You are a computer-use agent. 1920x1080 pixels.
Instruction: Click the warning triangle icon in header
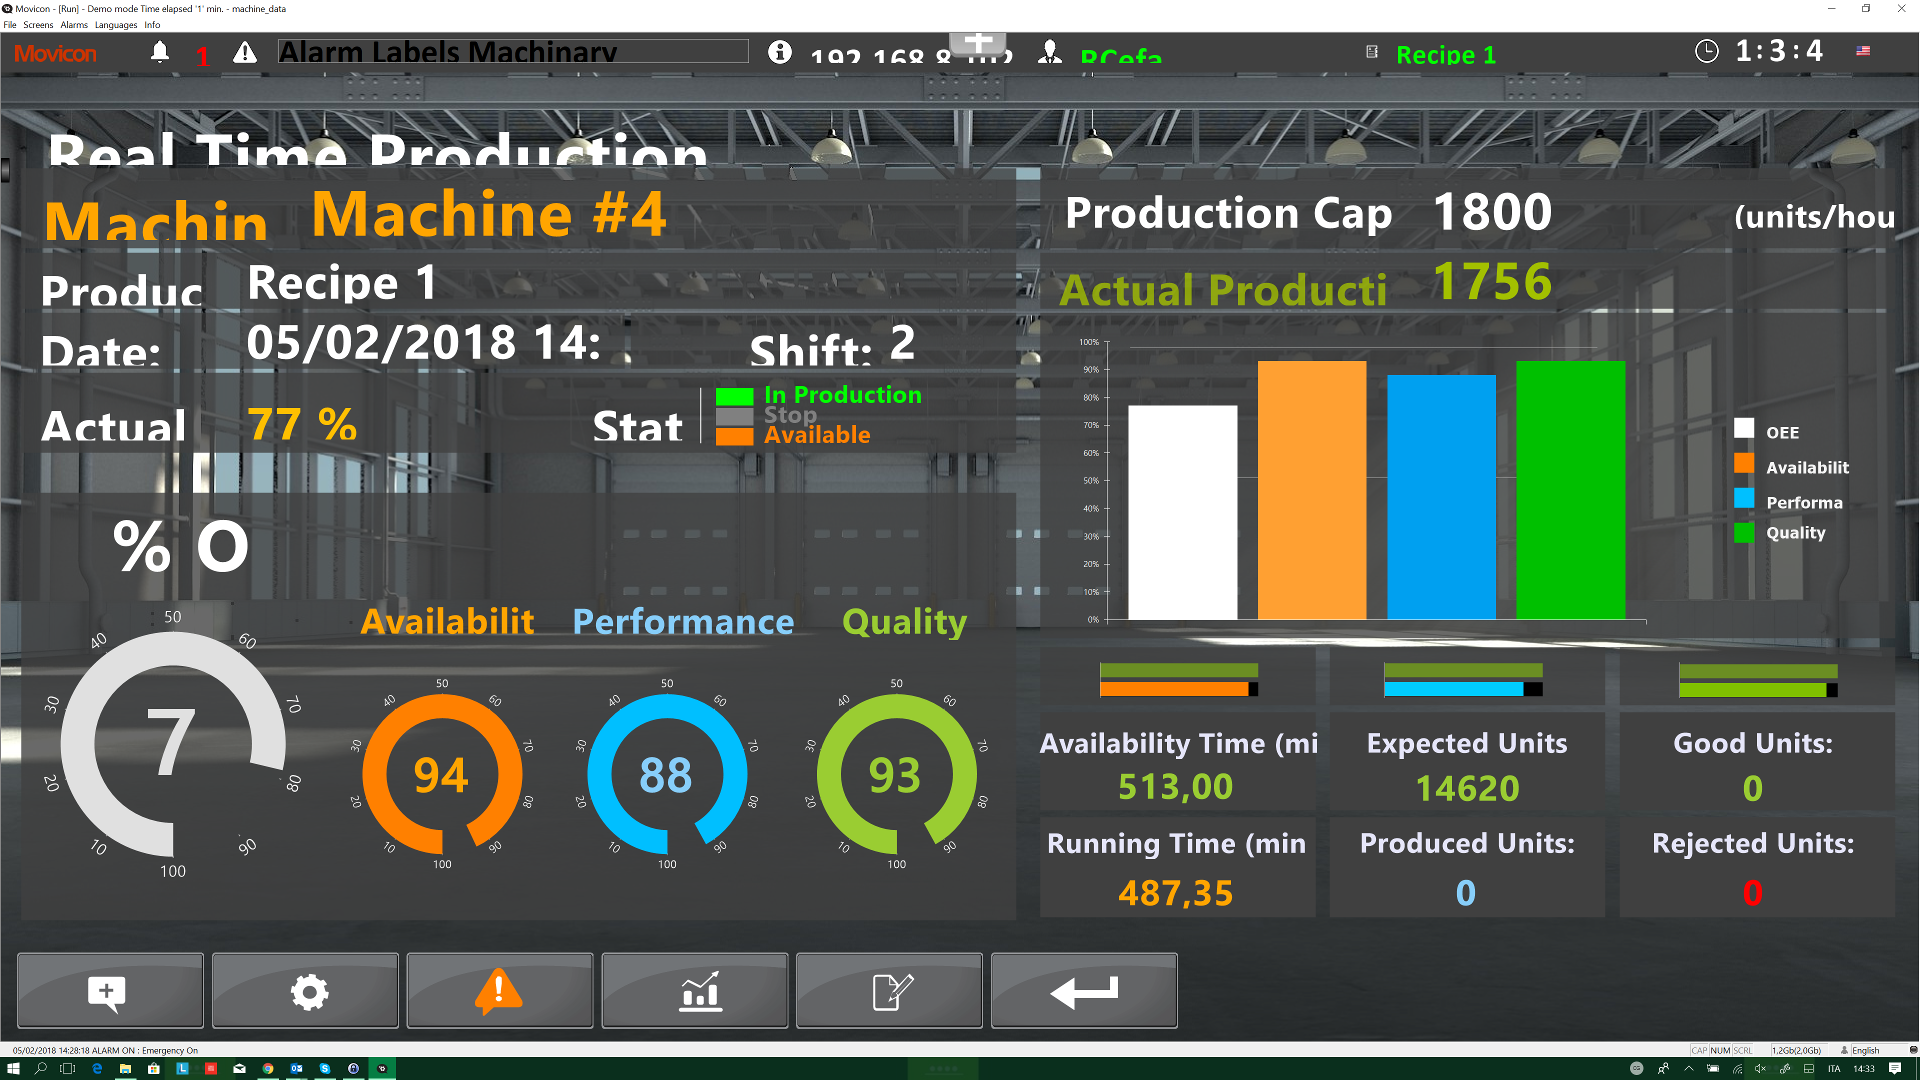coord(245,52)
